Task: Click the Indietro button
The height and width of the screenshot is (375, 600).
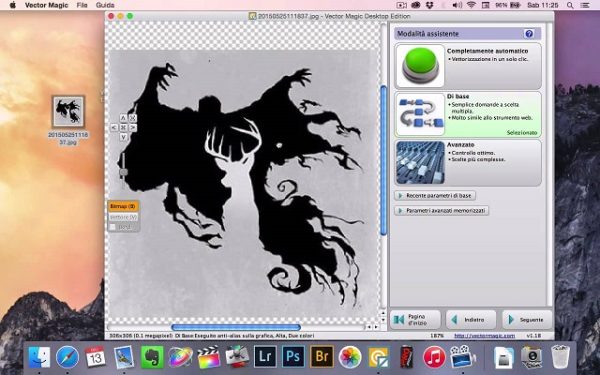Action: point(471,320)
